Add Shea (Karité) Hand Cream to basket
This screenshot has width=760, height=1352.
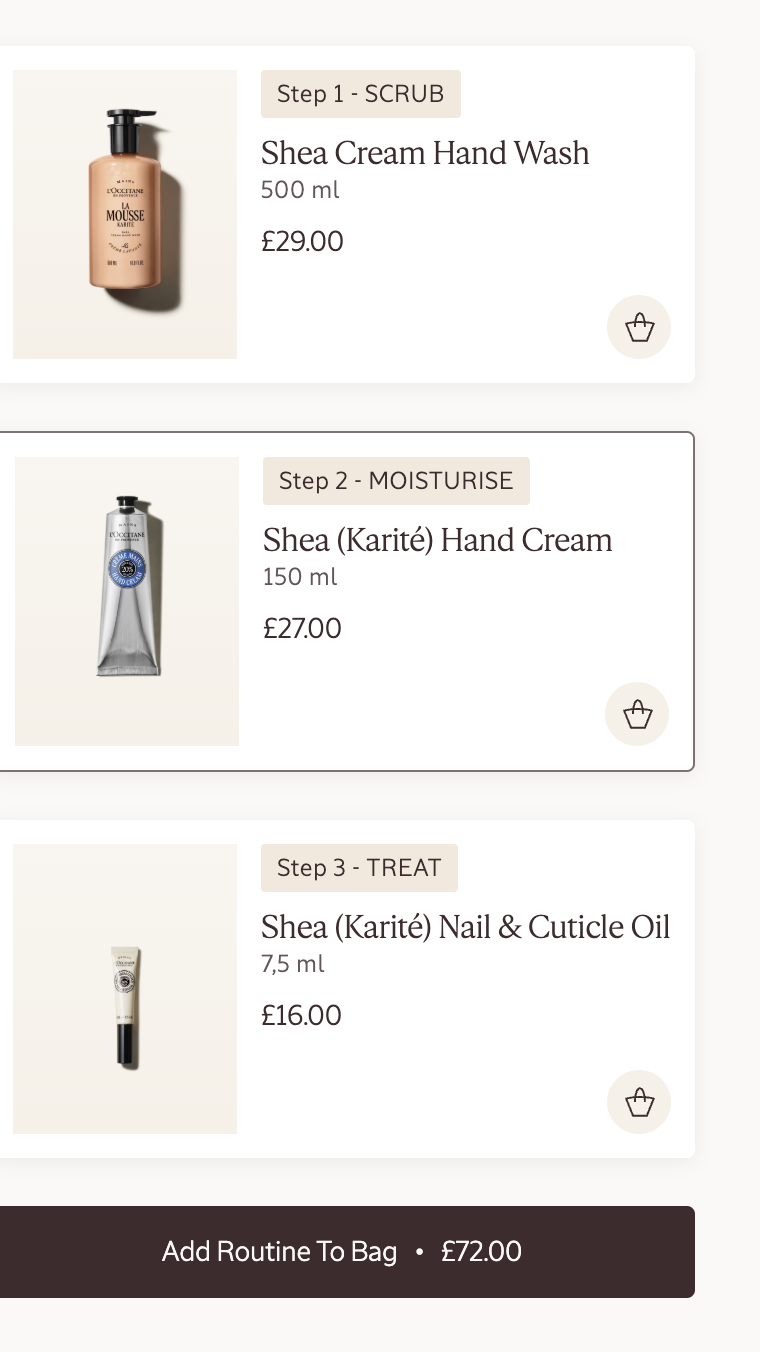[637, 714]
